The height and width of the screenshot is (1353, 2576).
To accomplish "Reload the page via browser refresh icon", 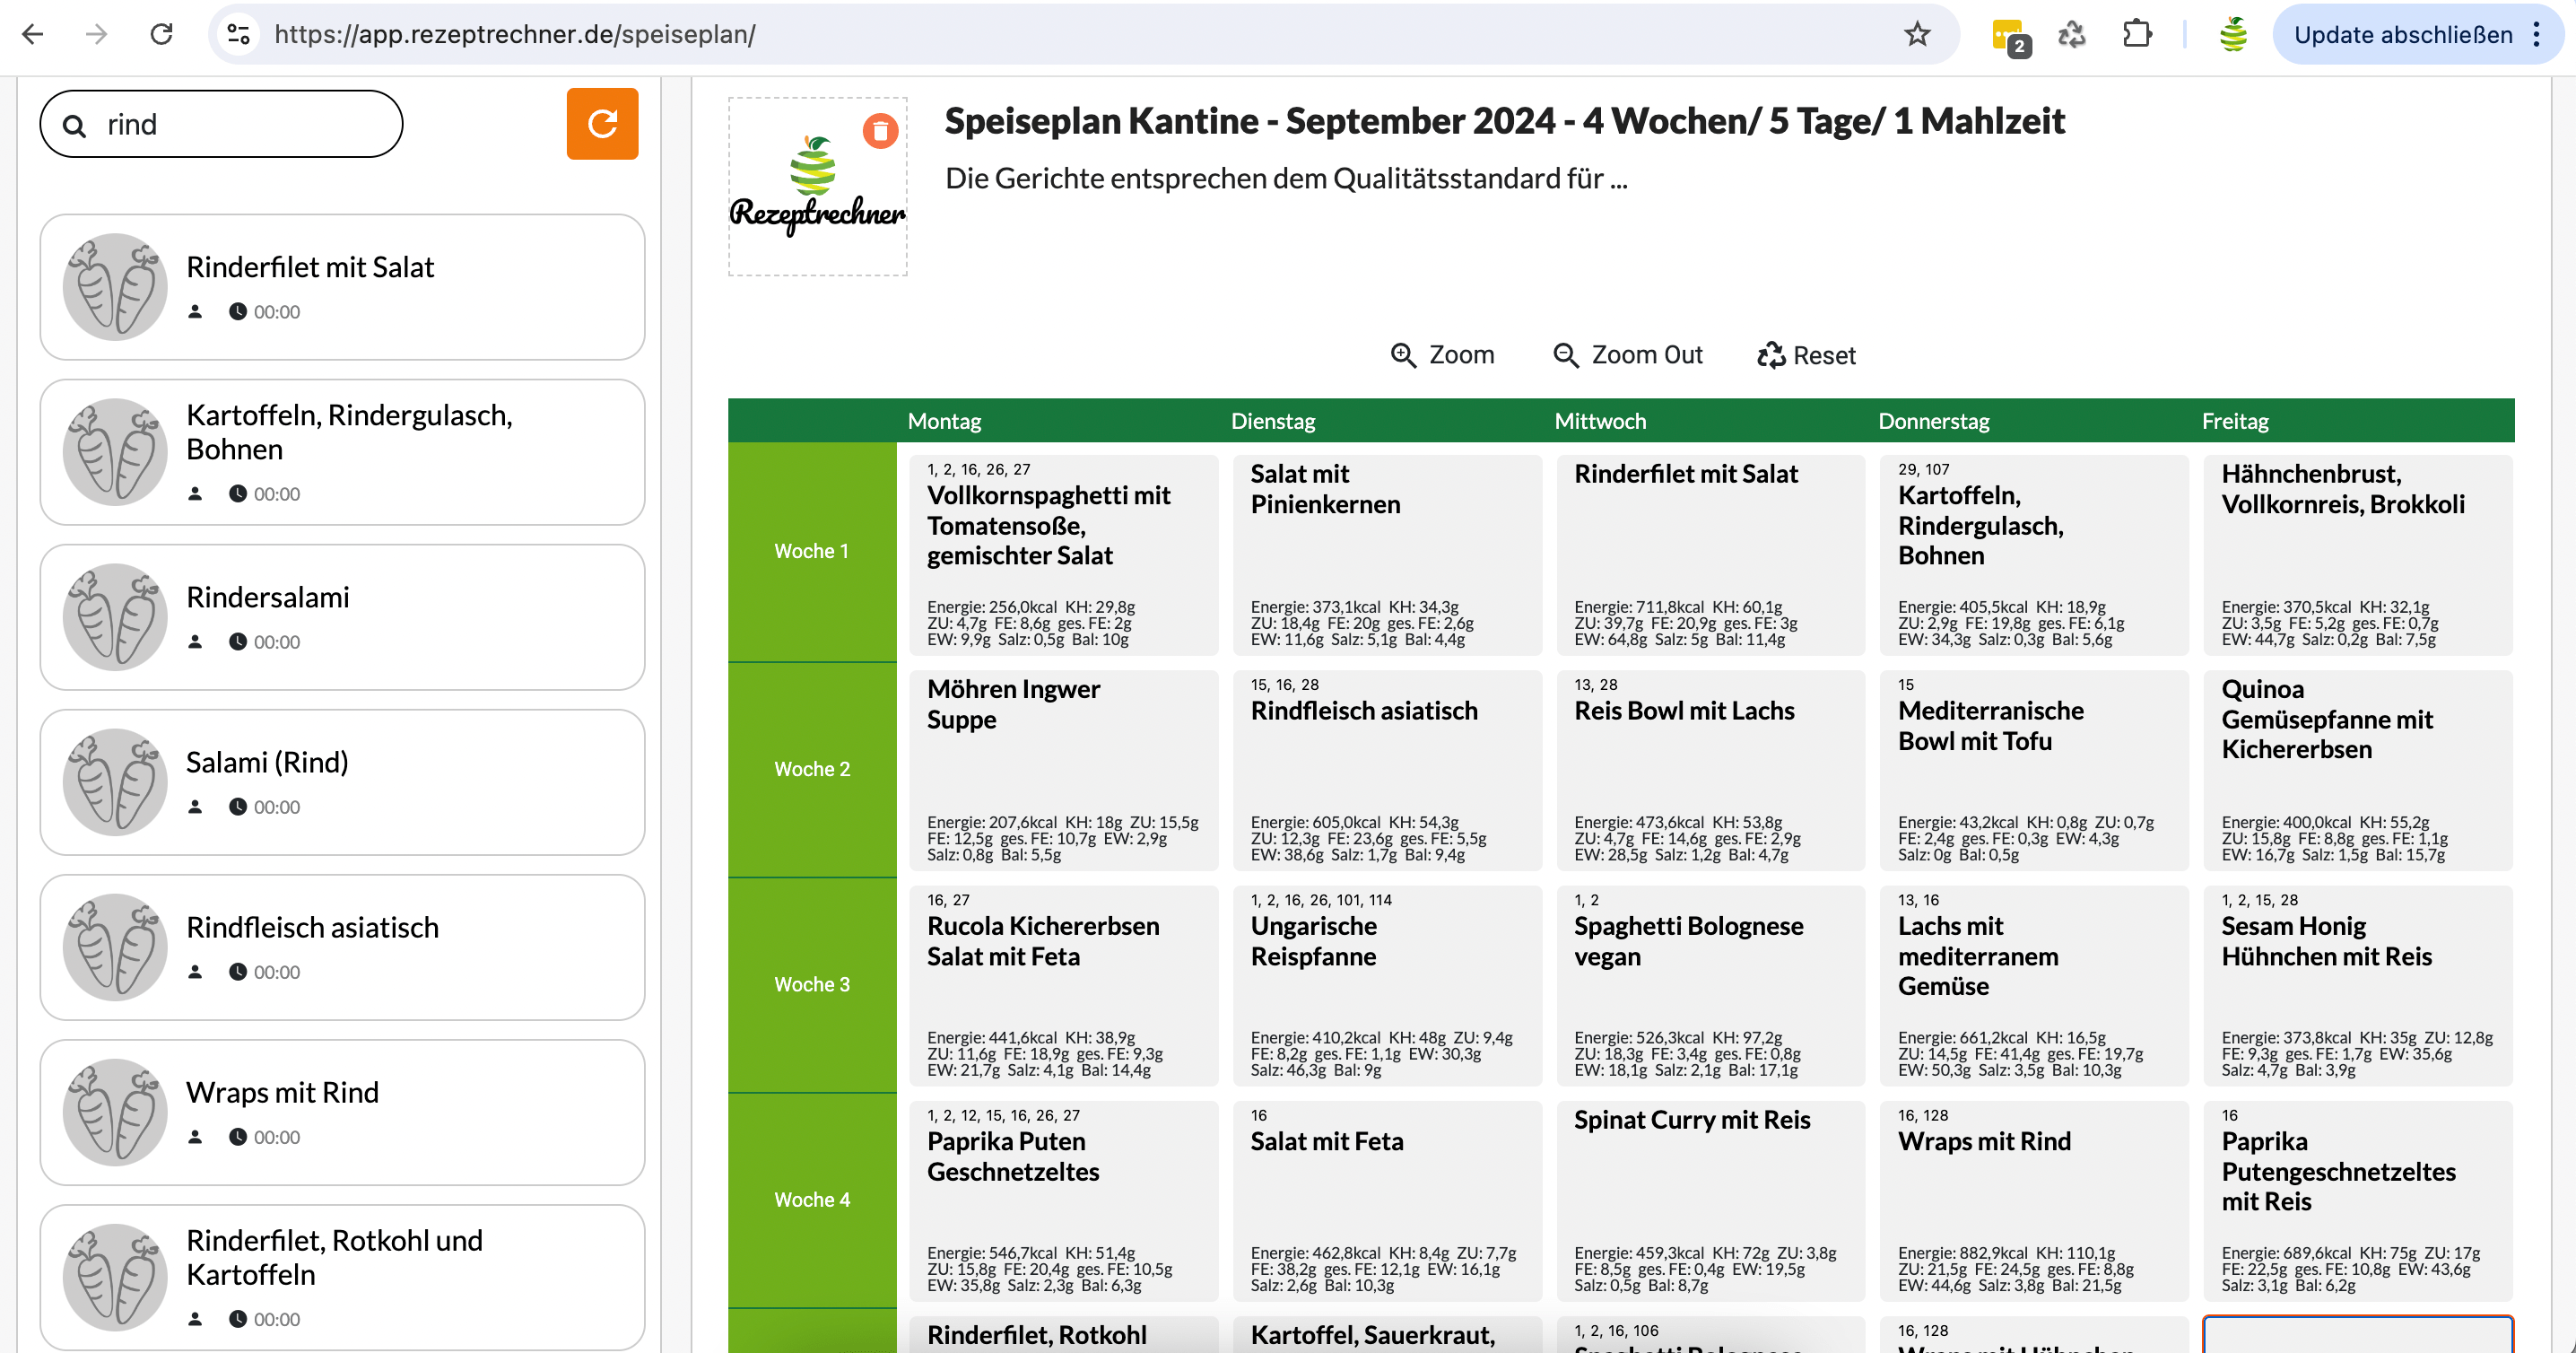I will pyautogui.click(x=161, y=34).
